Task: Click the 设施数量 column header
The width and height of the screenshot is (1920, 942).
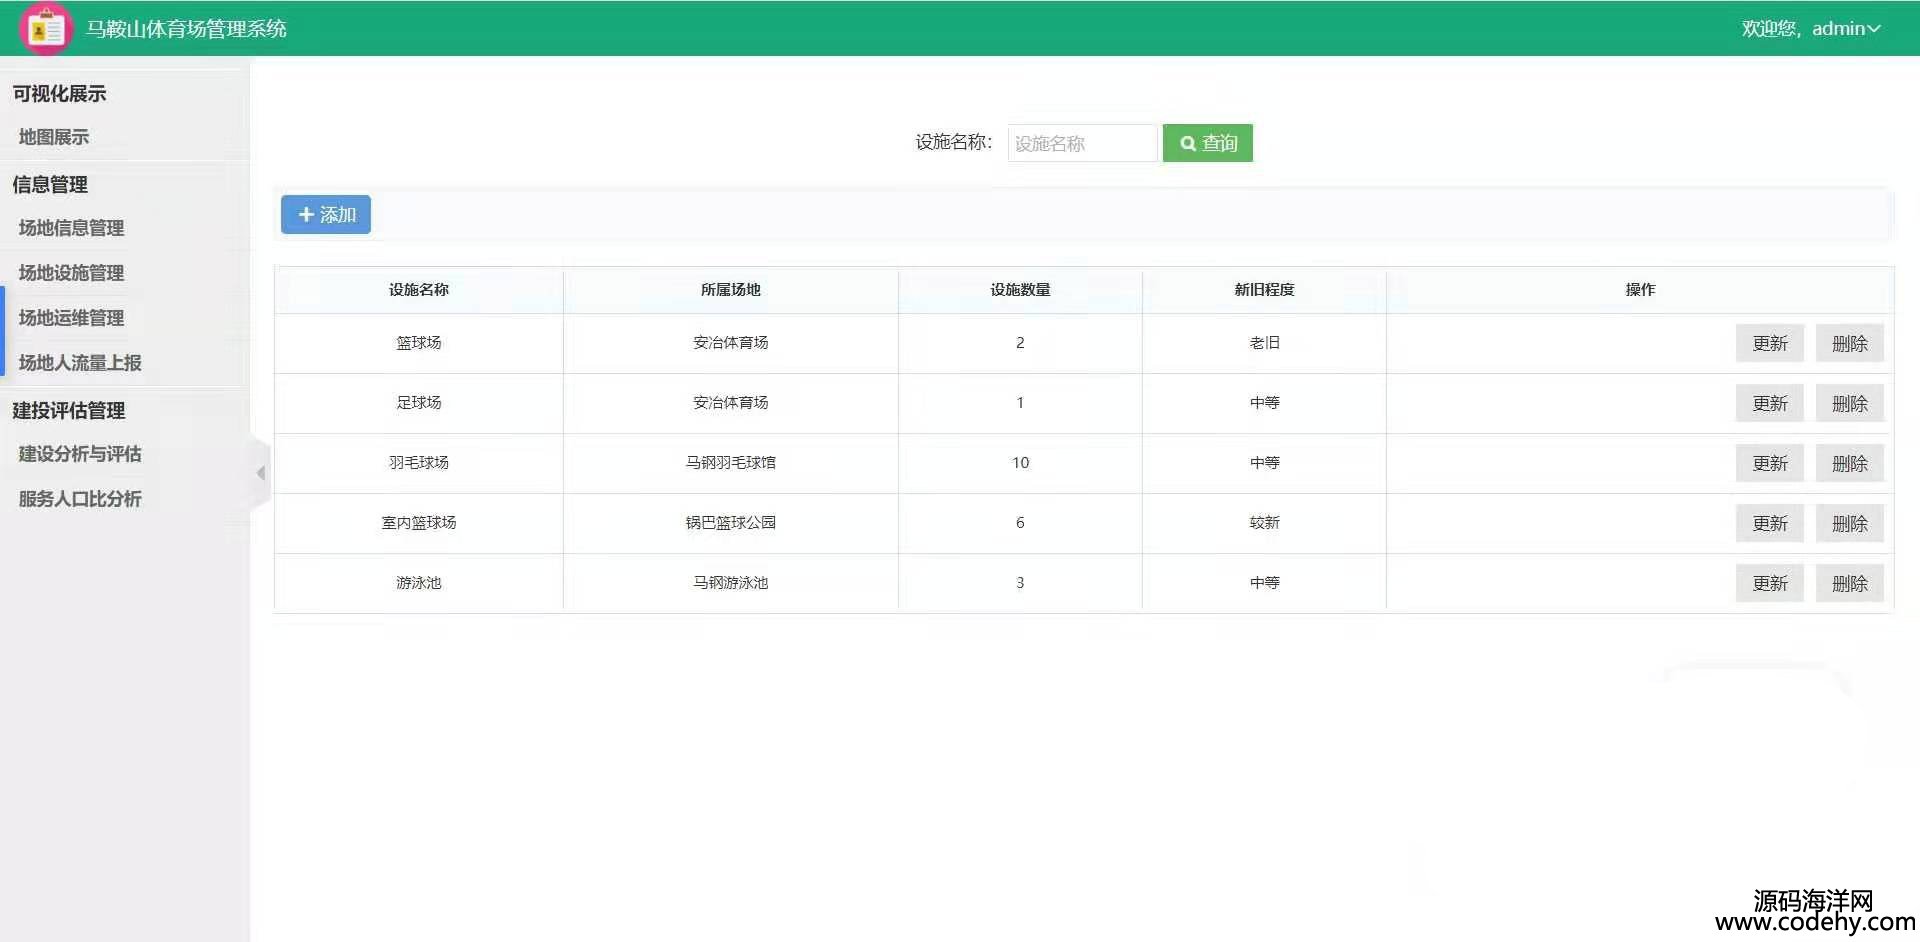Action: pos(1020,290)
